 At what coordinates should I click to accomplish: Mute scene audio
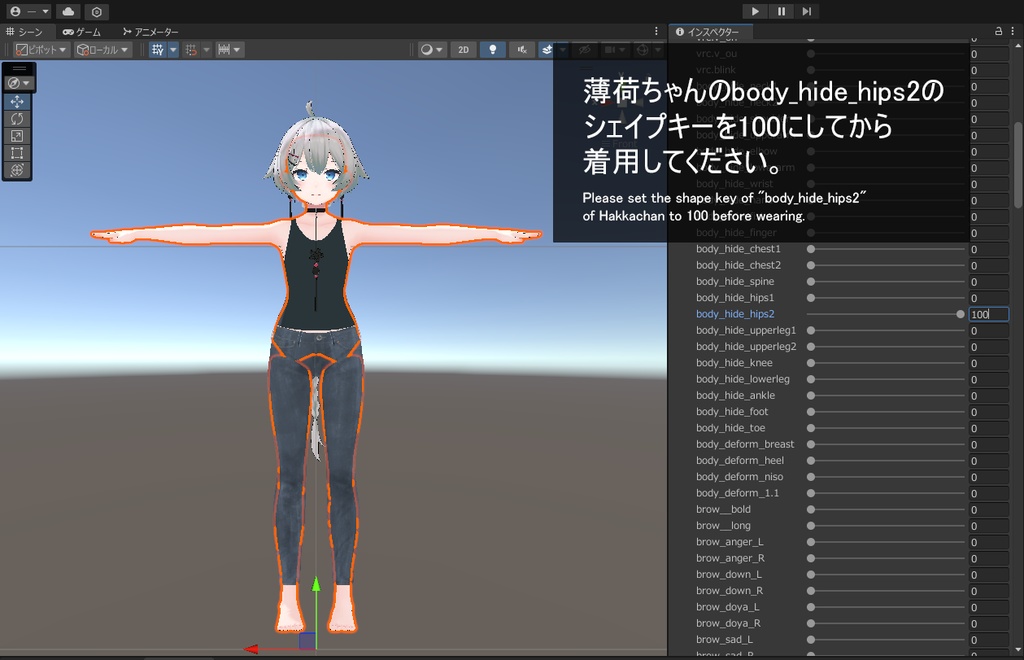(522, 49)
